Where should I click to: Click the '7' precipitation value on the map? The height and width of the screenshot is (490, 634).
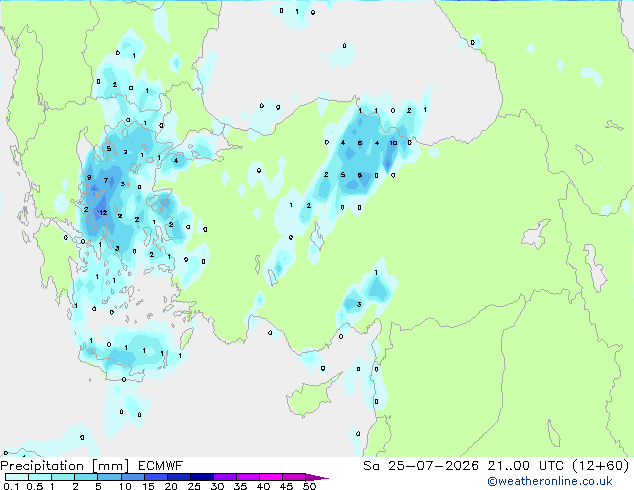[106, 180]
